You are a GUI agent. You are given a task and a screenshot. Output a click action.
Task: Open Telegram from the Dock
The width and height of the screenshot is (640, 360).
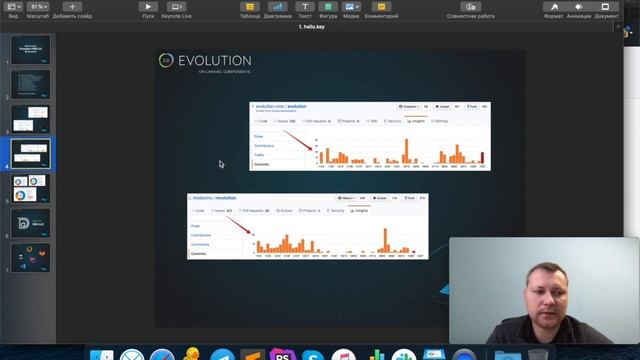coord(222,354)
